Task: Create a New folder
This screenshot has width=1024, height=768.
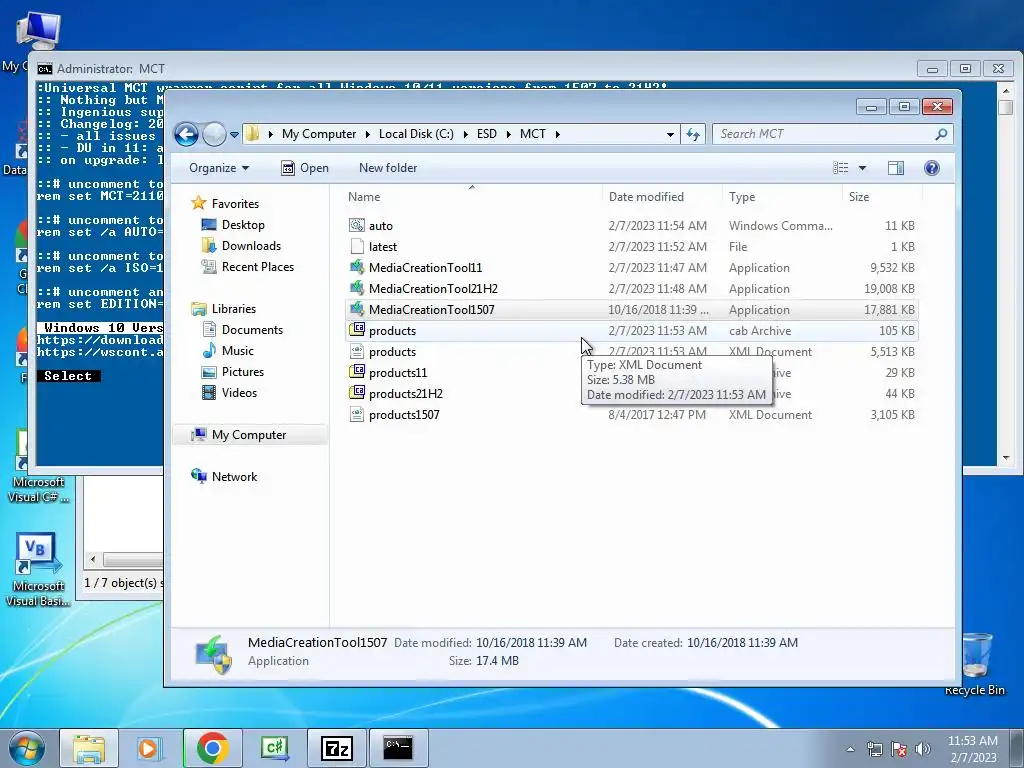Action: (x=388, y=168)
